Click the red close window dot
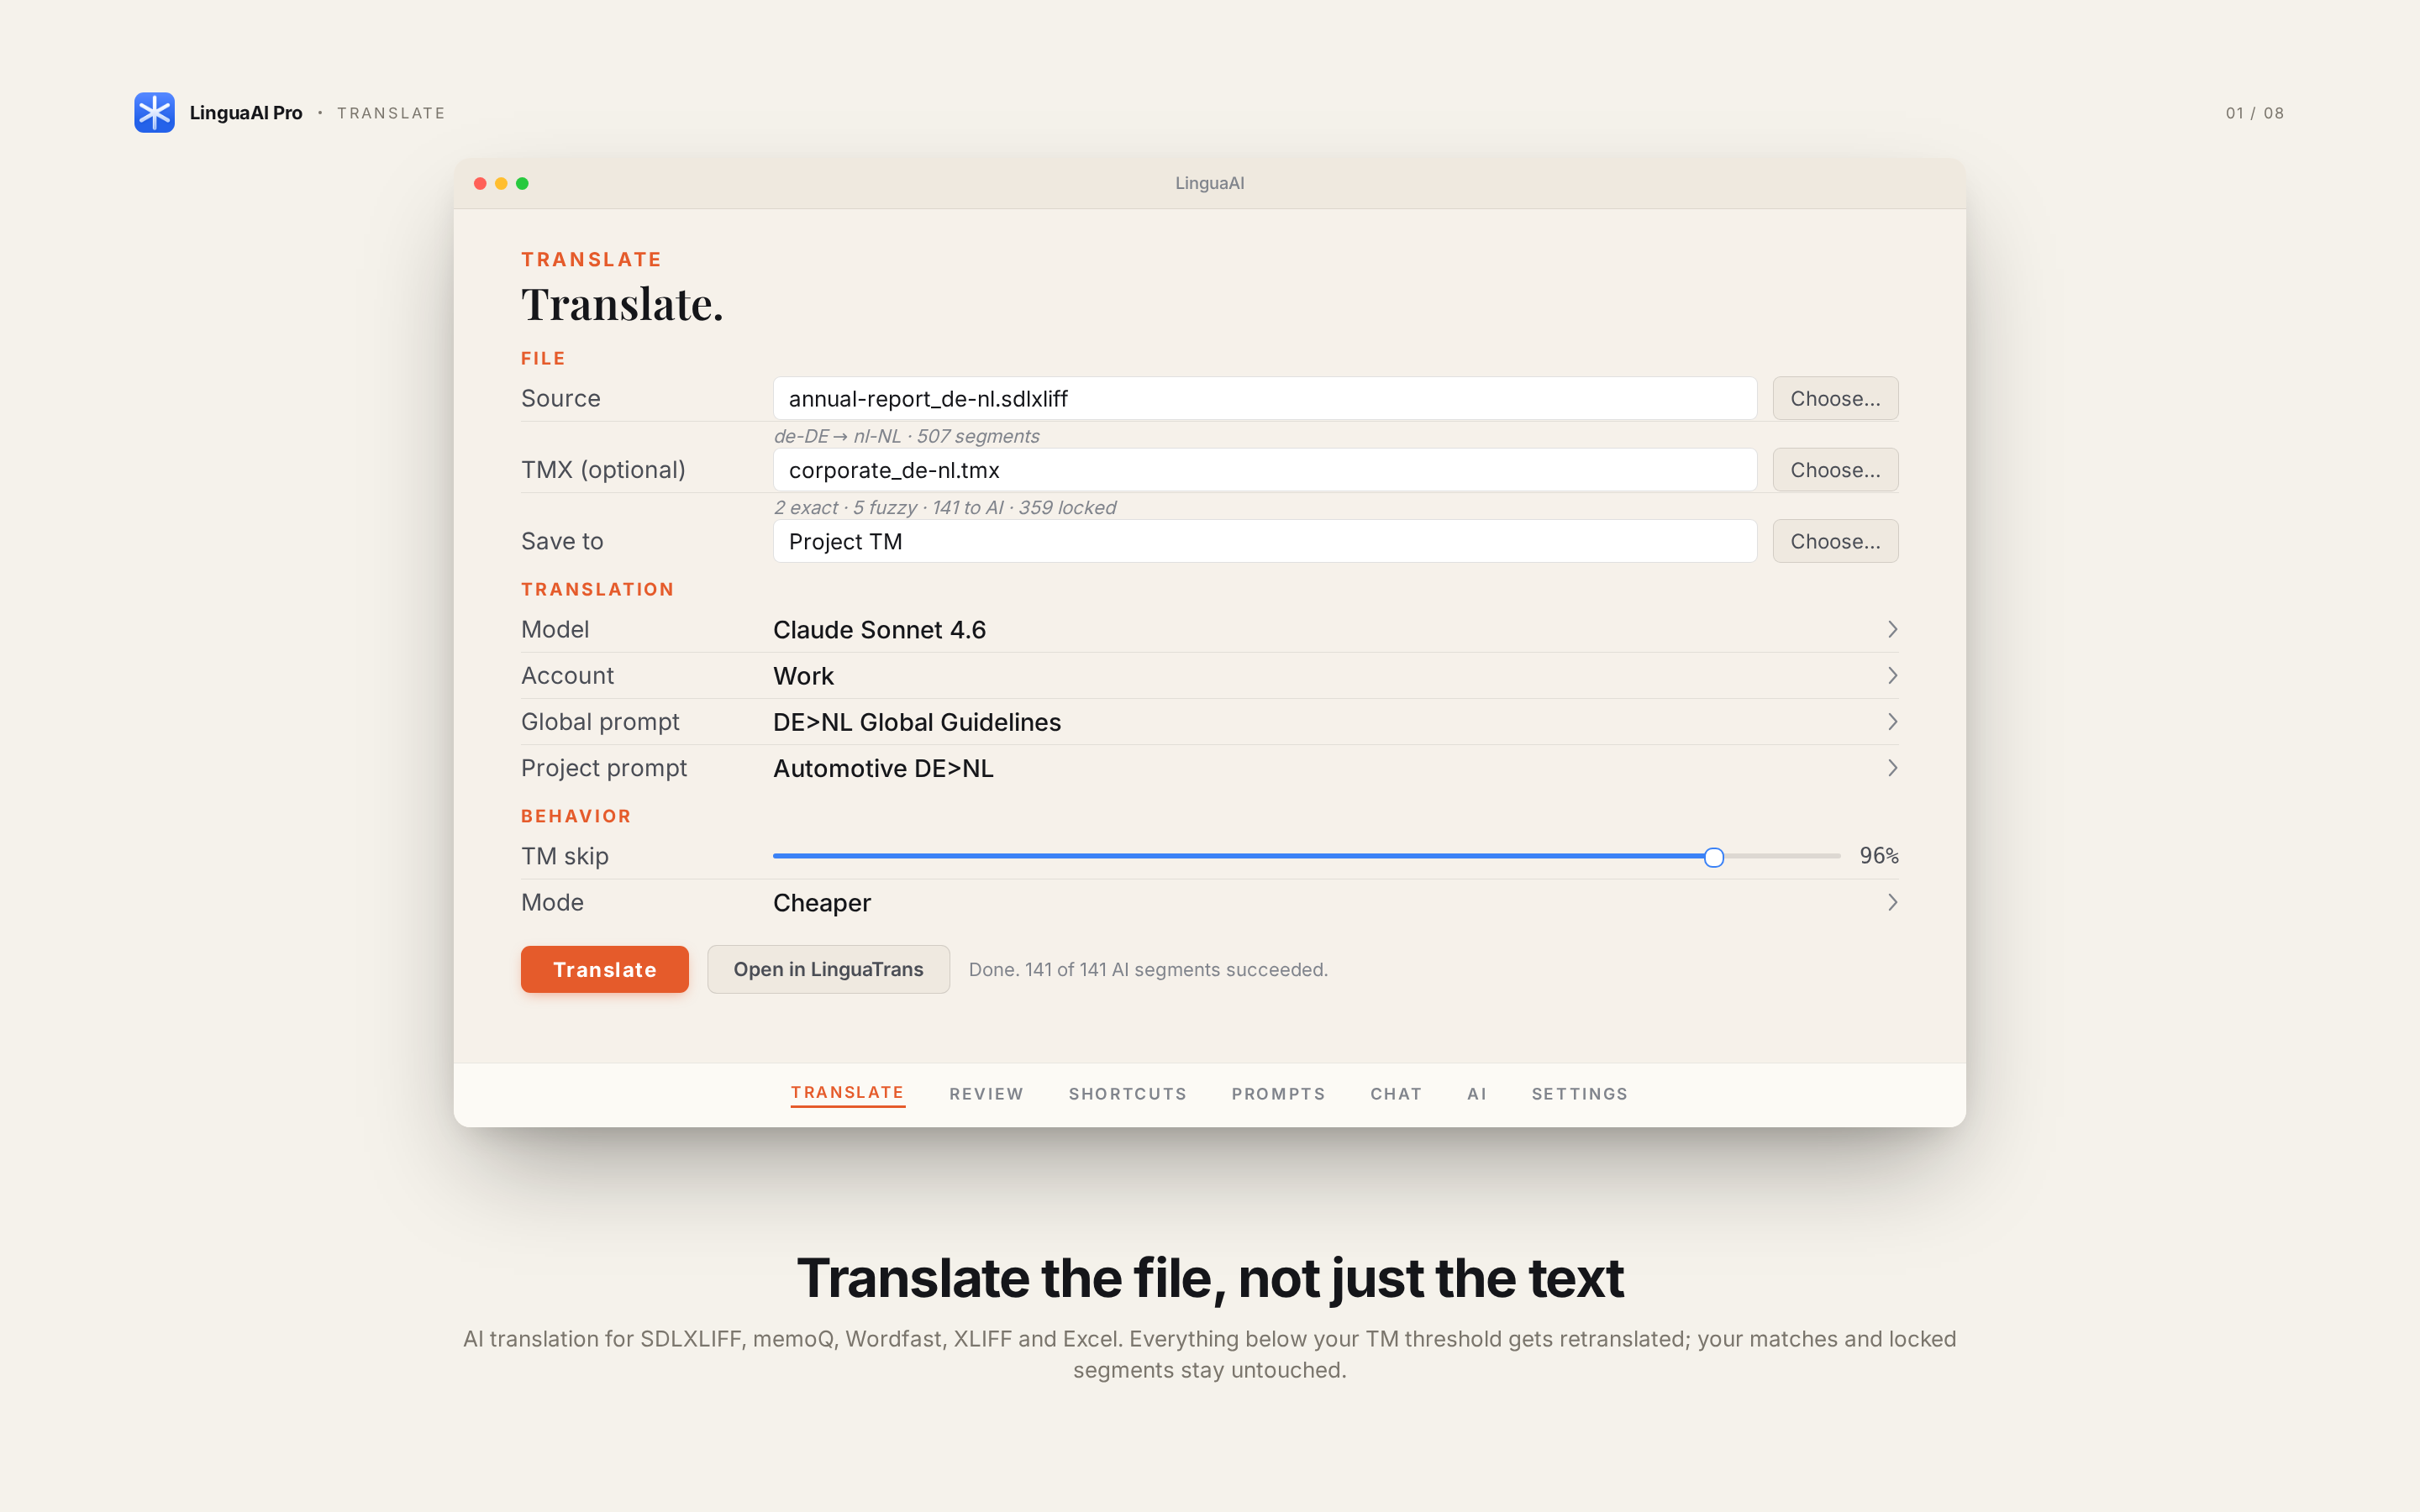This screenshot has height=1512, width=2420. (480, 183)
